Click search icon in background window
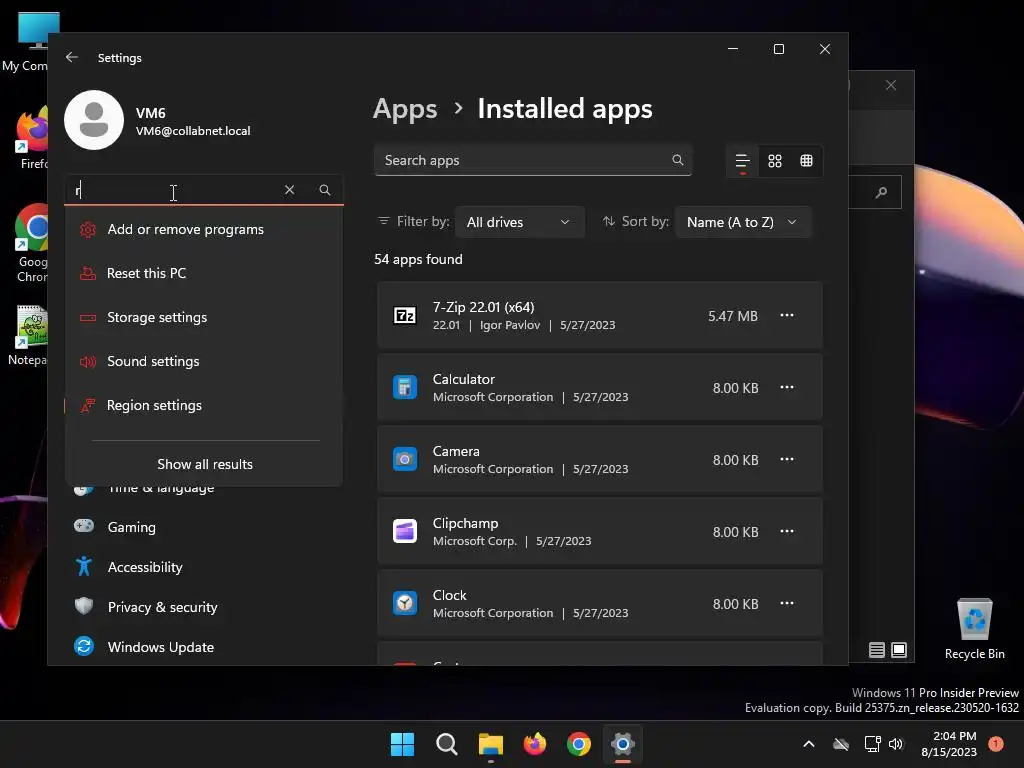Image resolution: width=1024 pixels, height=768 pixels. (x=882, y=192)
